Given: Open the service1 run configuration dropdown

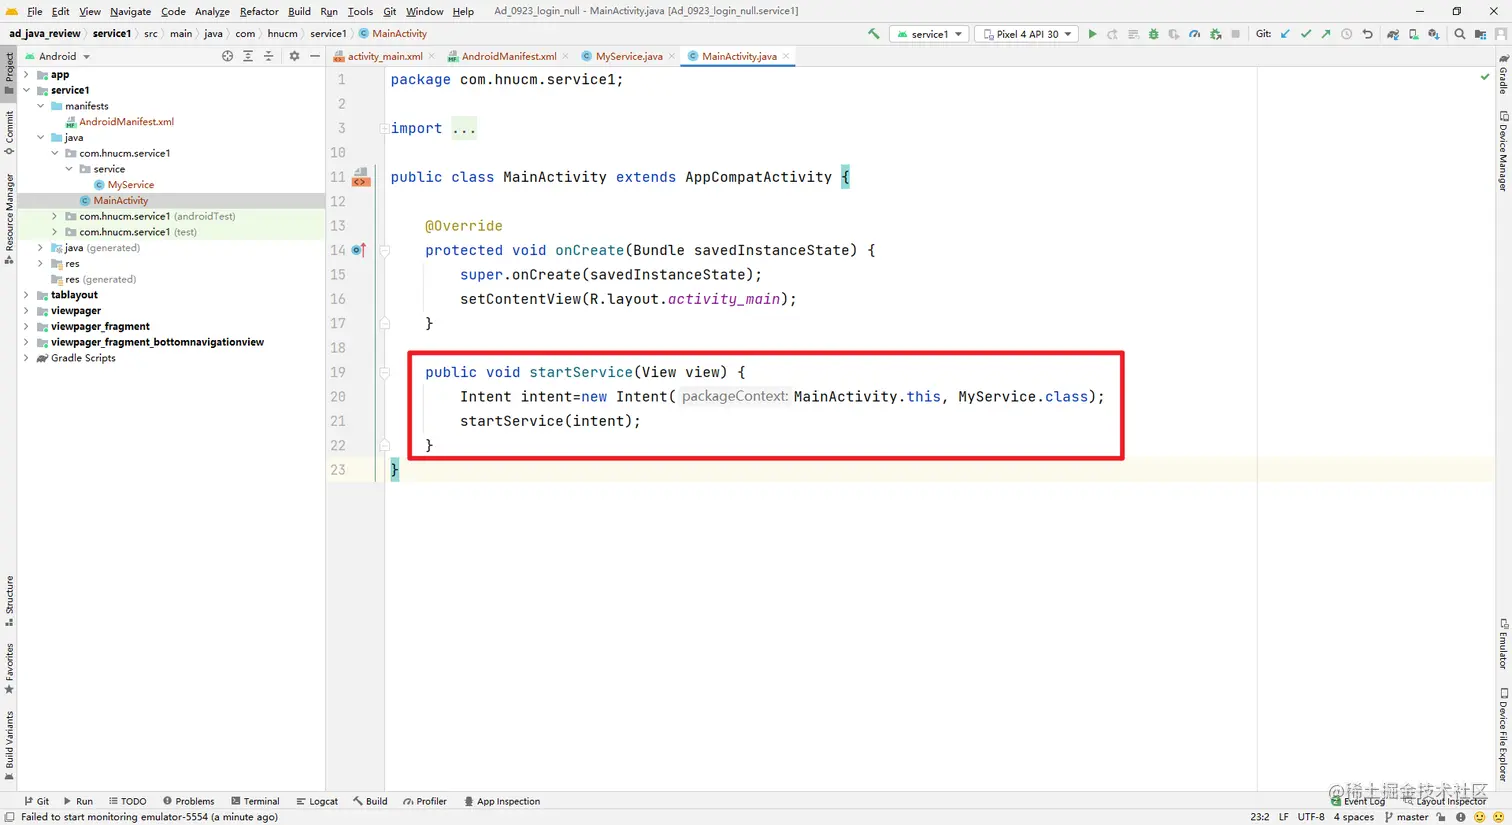Looking at the screenshot, I should tap(929, 34).
